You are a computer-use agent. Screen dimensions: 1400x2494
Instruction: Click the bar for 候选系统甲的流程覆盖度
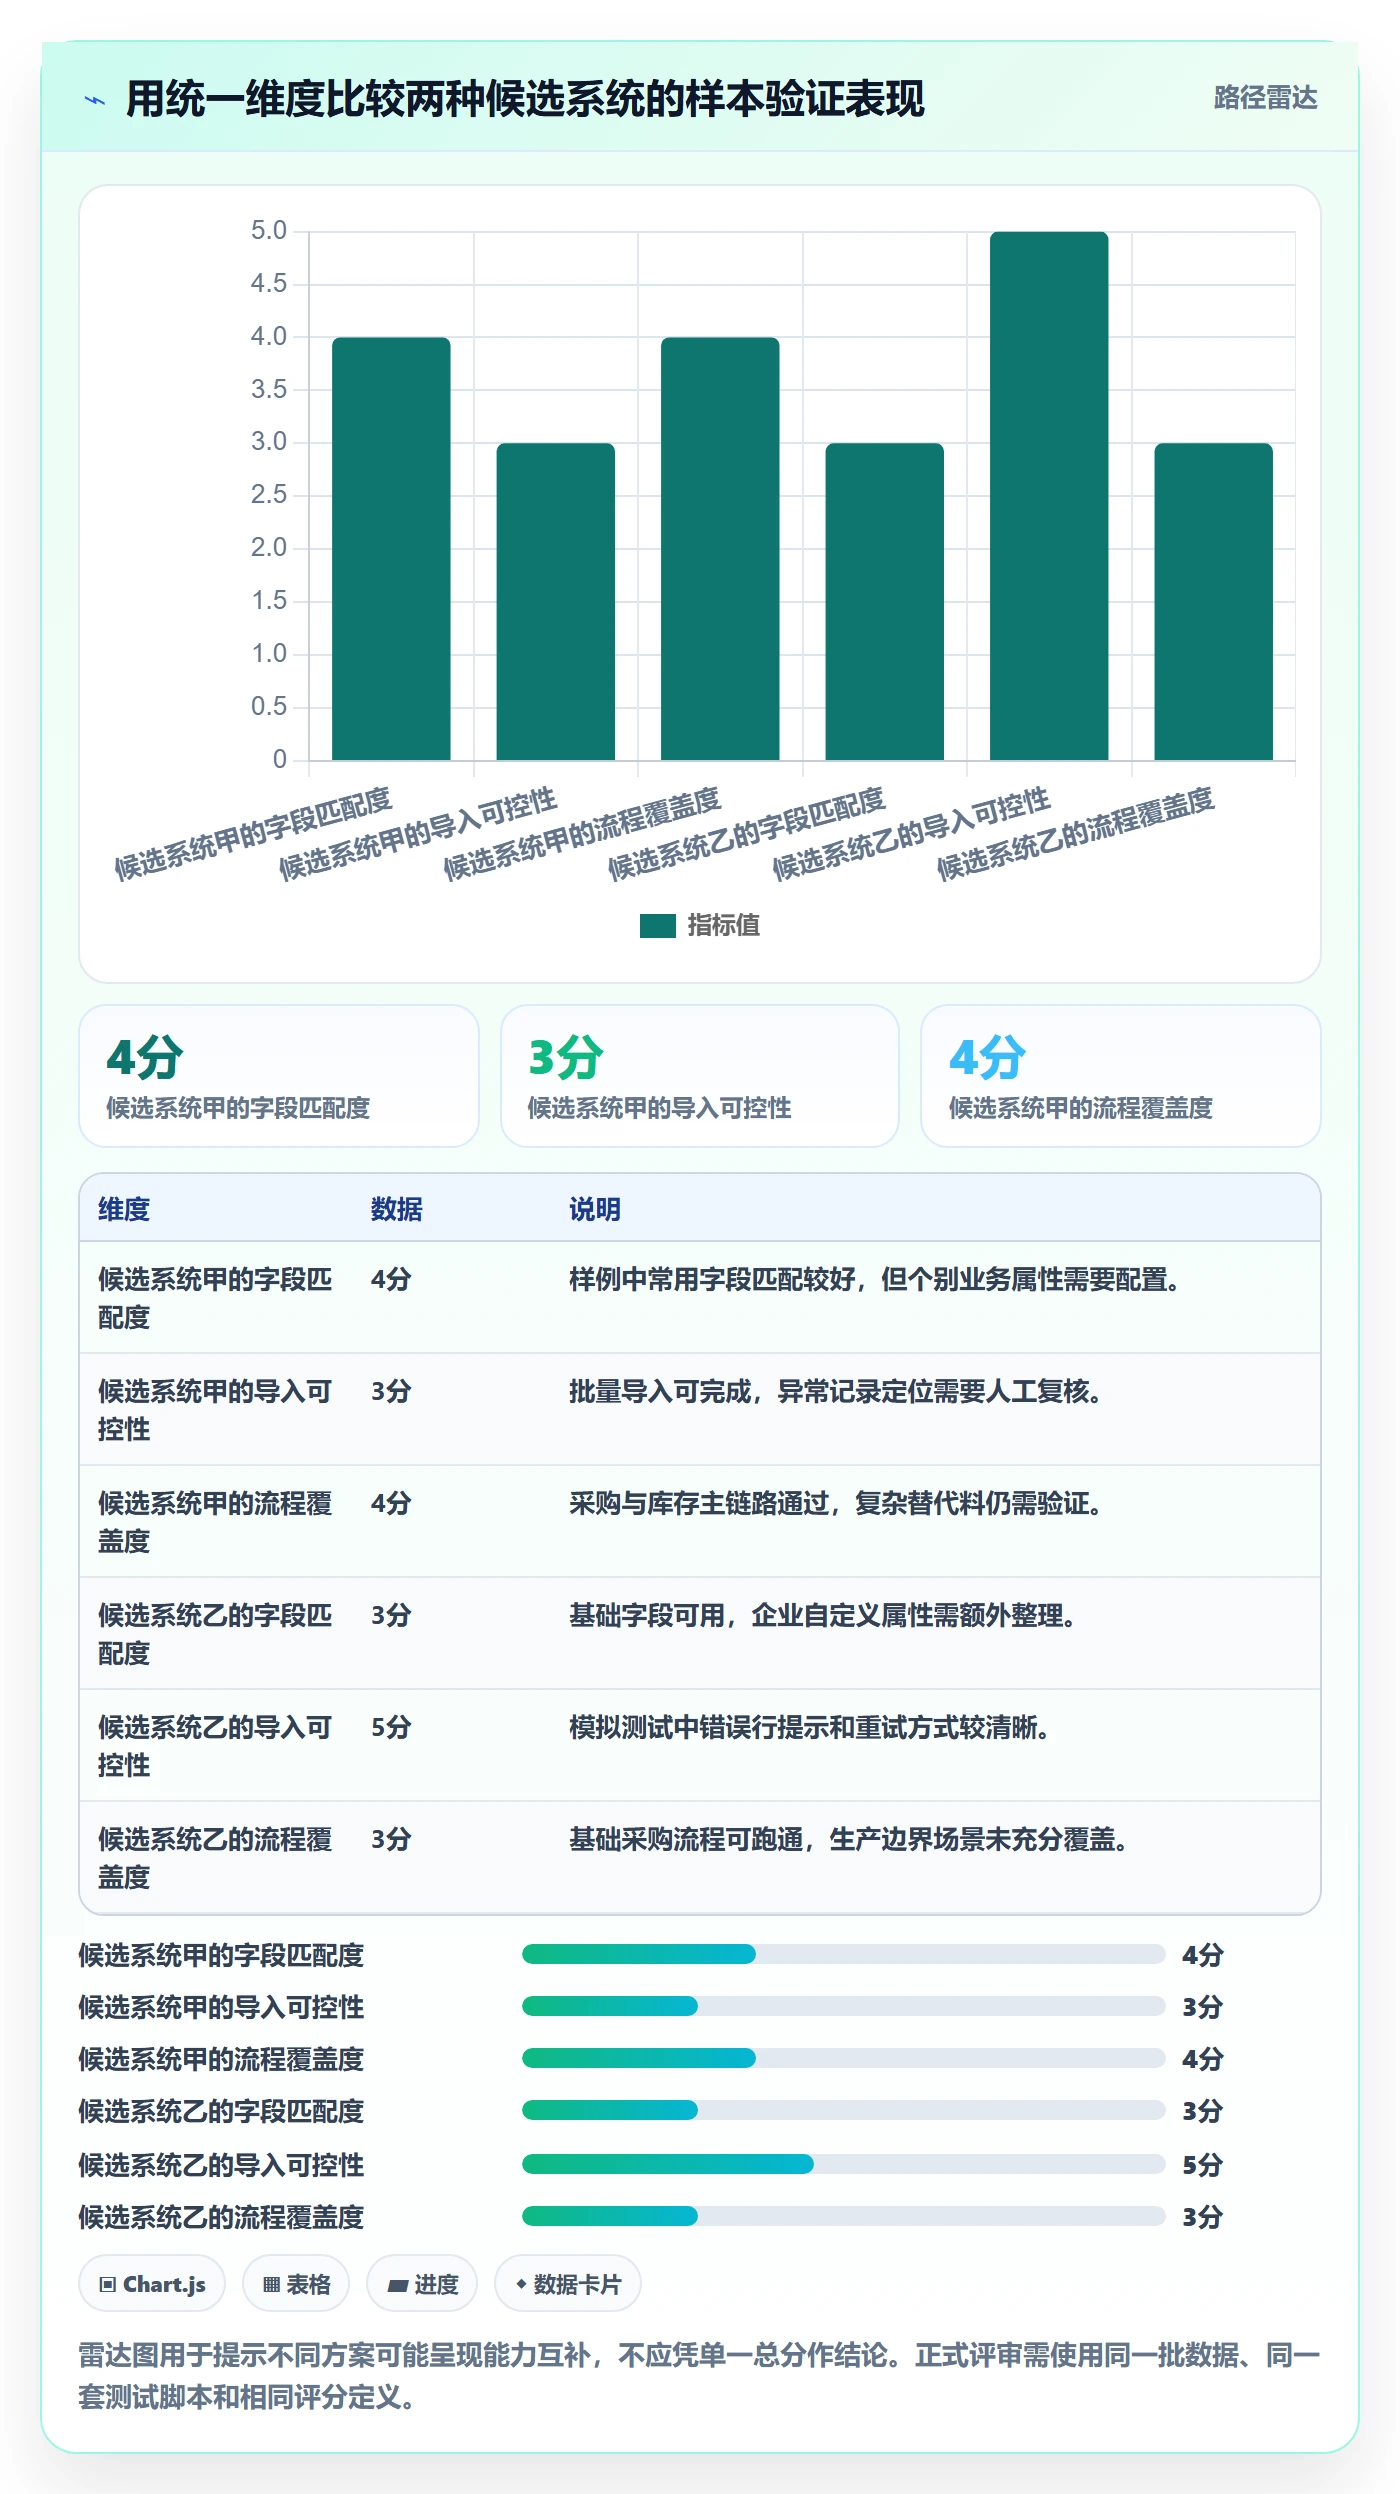coord(720,549)
